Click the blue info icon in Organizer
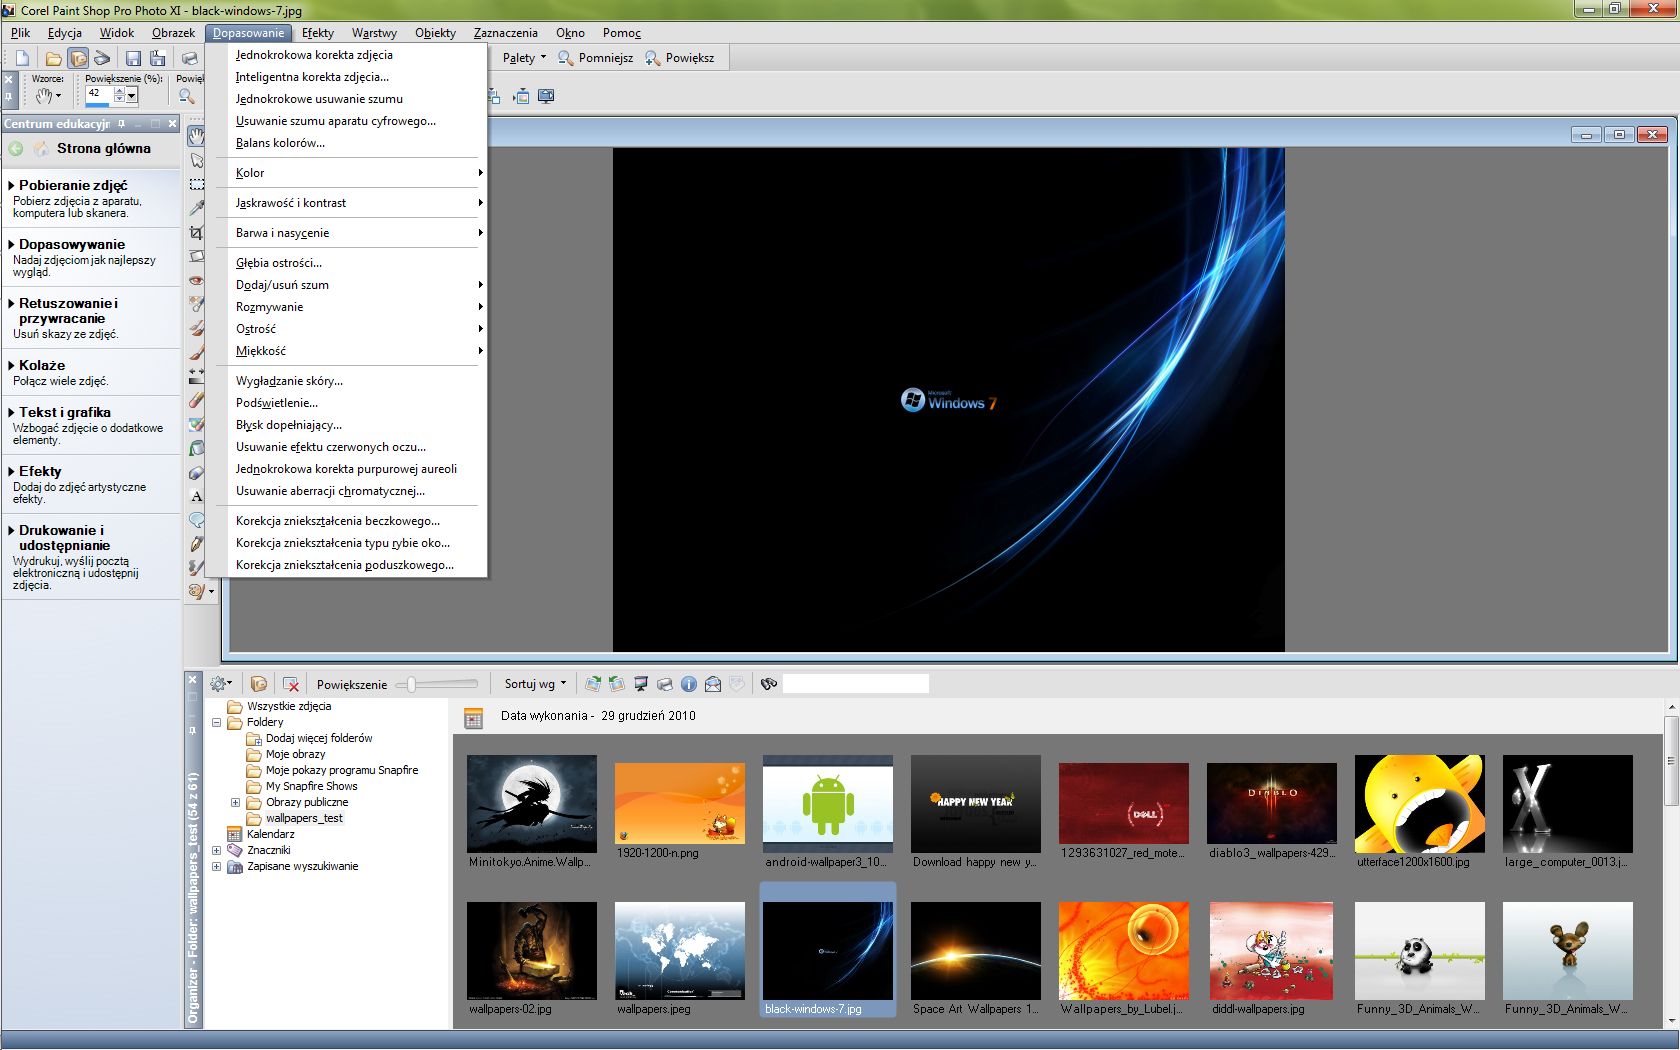This screenshot has height=1050, width=1680. [x=689, y=684]
